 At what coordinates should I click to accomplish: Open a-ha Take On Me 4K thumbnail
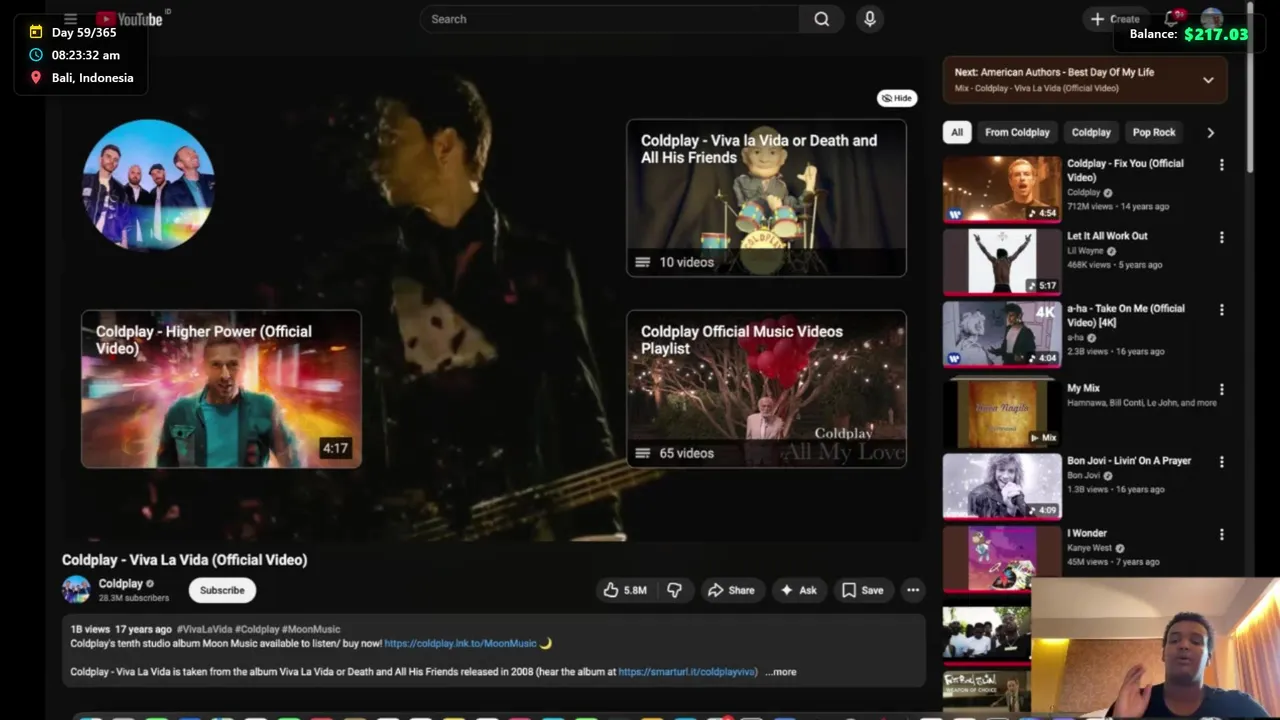click(1002, 334)
